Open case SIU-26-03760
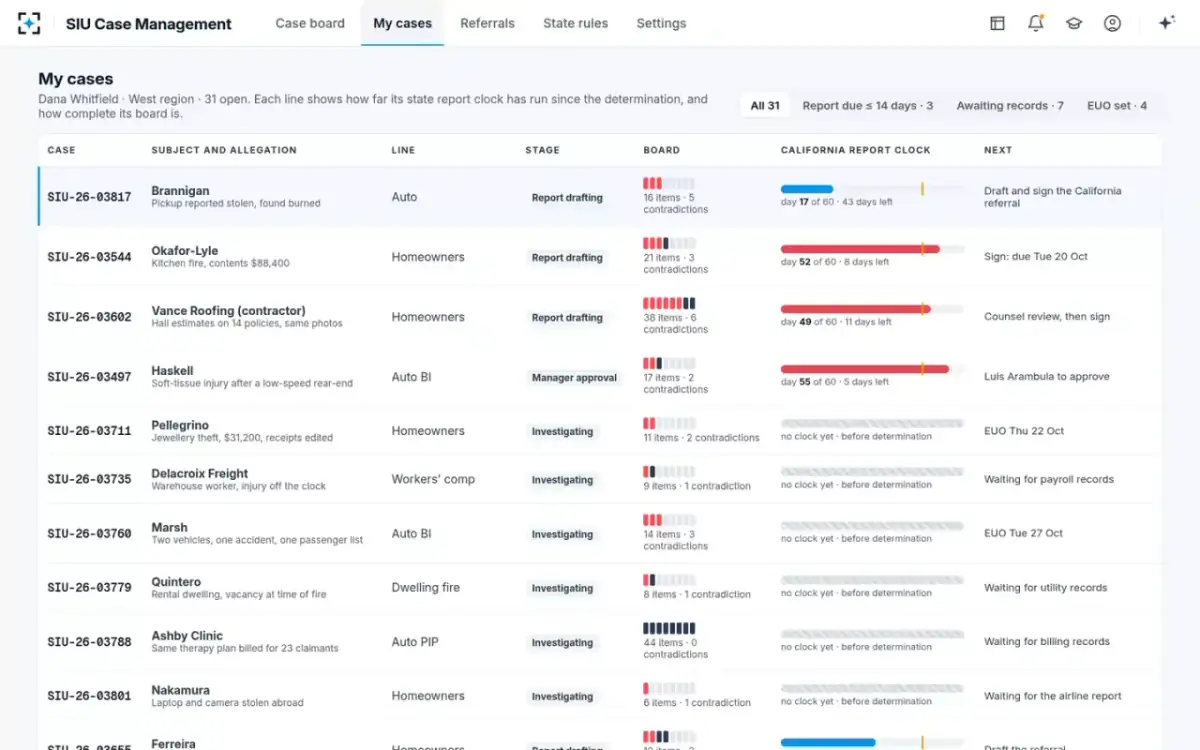The width and height of the screenshot is (1200, 750). pos(89,533)
